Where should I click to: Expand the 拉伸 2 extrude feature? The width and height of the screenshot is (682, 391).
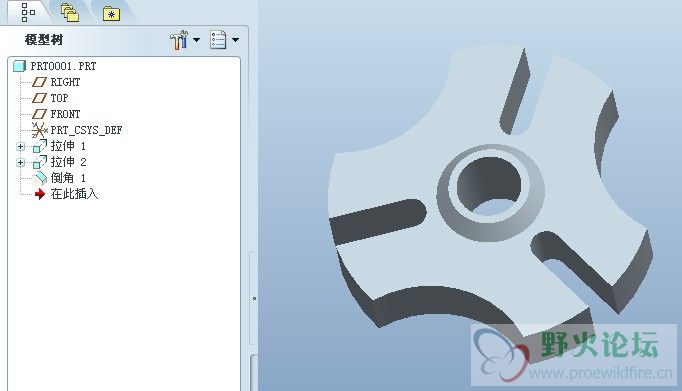20,163
